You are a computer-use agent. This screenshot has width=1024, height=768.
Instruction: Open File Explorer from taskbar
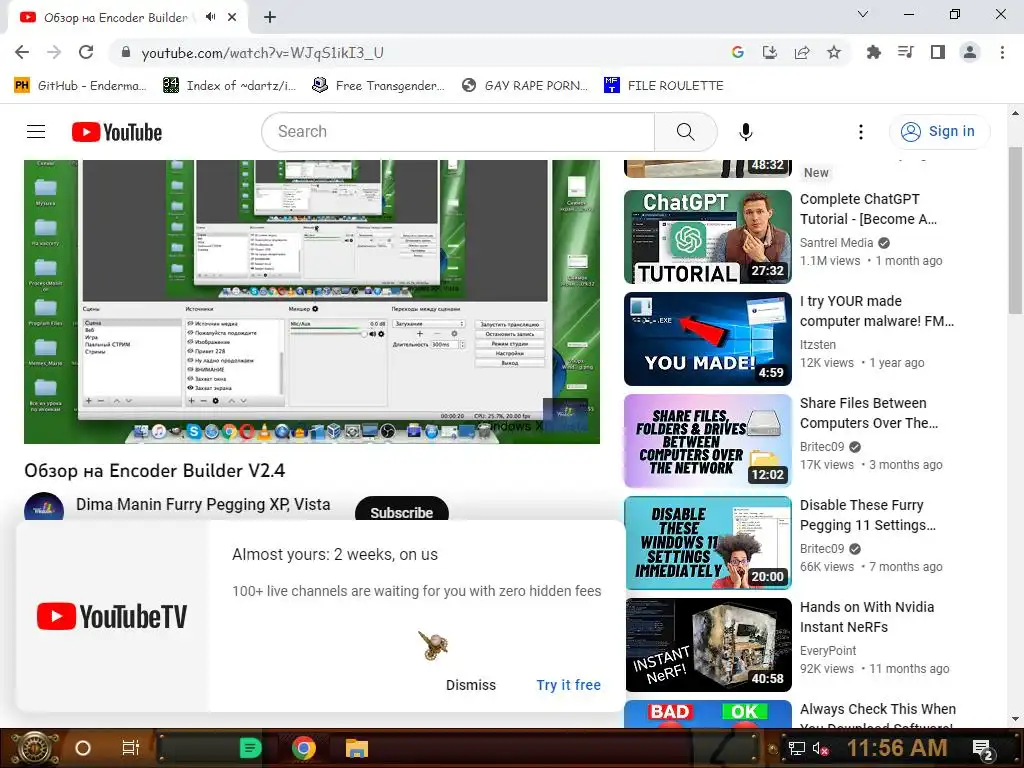(x=357, y=748)
